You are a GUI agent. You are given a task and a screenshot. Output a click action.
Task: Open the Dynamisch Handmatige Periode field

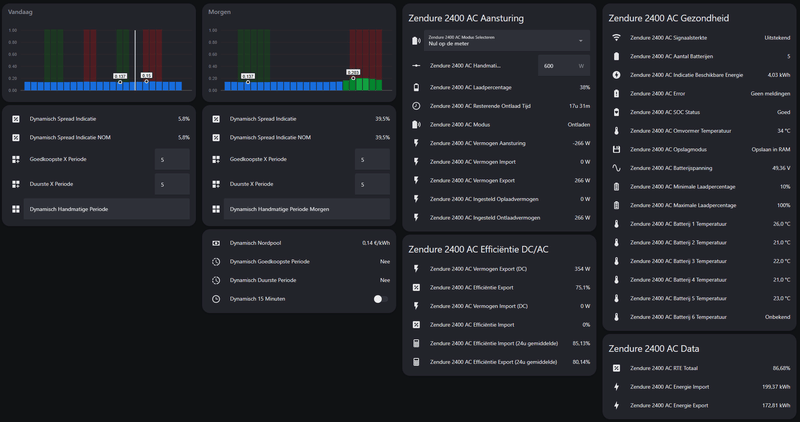click(x=107, y=209)
